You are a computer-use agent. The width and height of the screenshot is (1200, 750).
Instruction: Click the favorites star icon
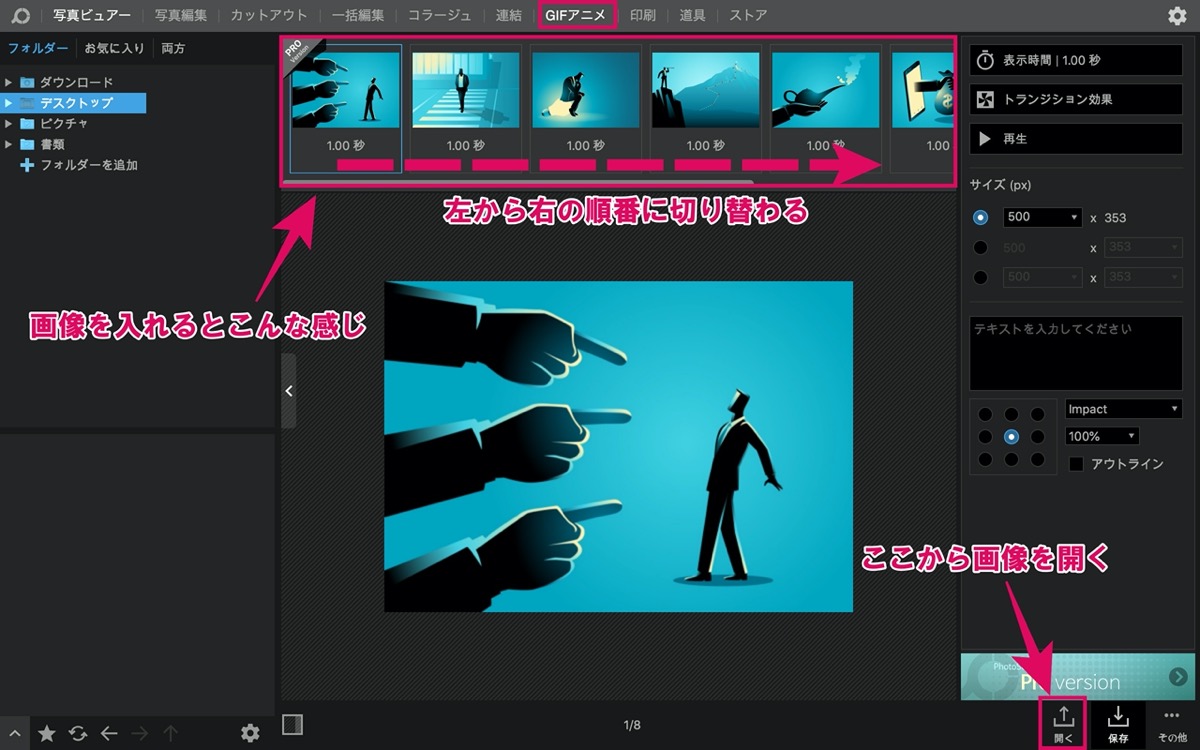(47, 733)
